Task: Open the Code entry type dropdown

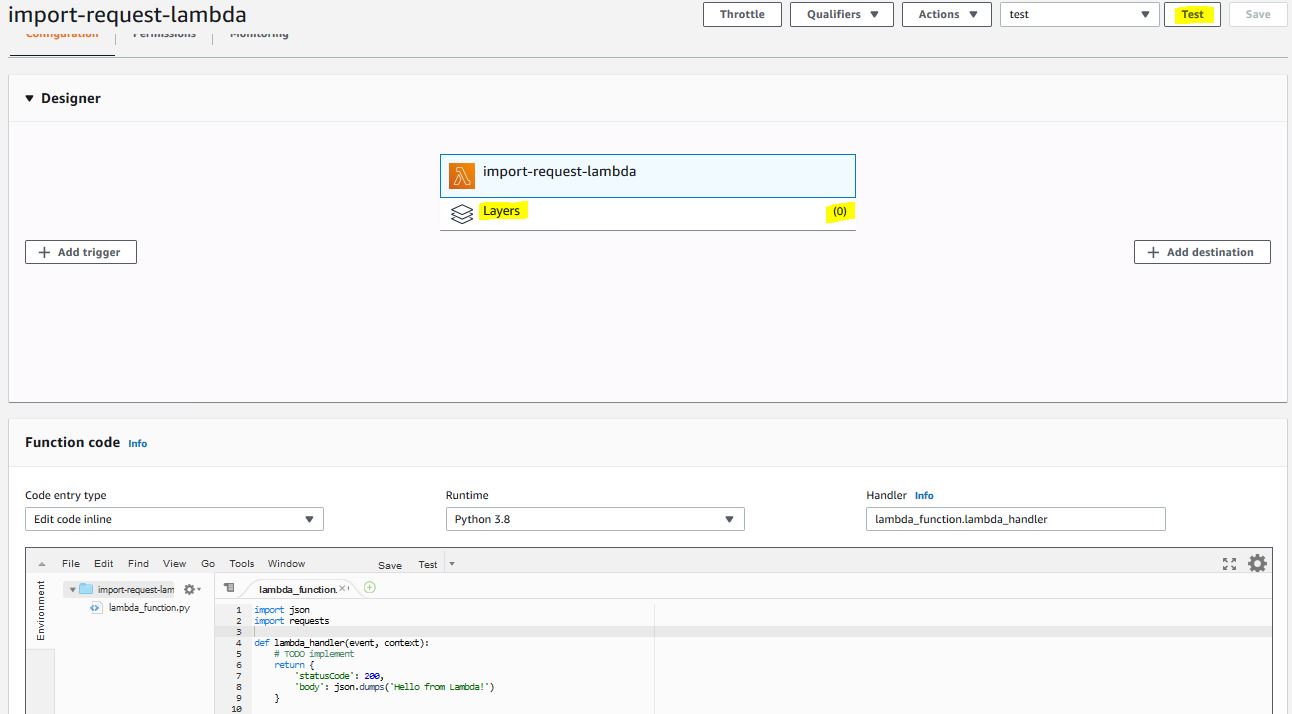Action: tap(174, 519)
